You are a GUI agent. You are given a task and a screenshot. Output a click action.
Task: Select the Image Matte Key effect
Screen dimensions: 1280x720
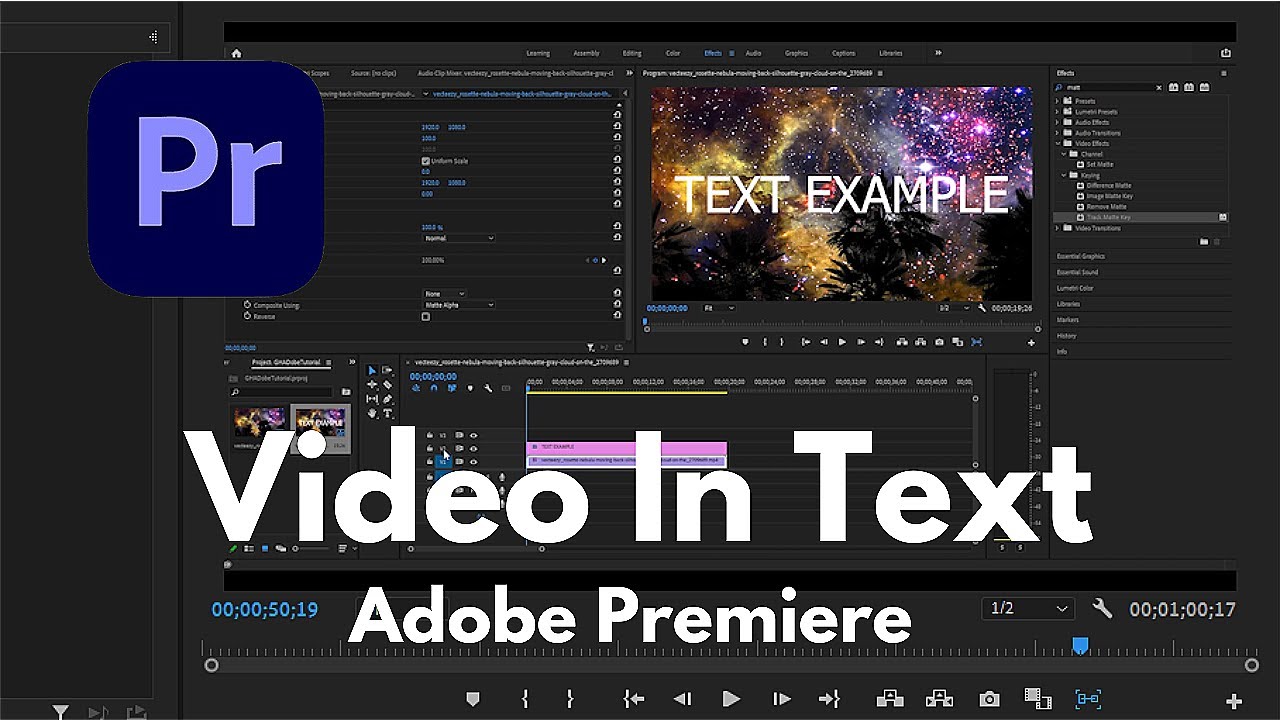click(x=1110, y=196)
